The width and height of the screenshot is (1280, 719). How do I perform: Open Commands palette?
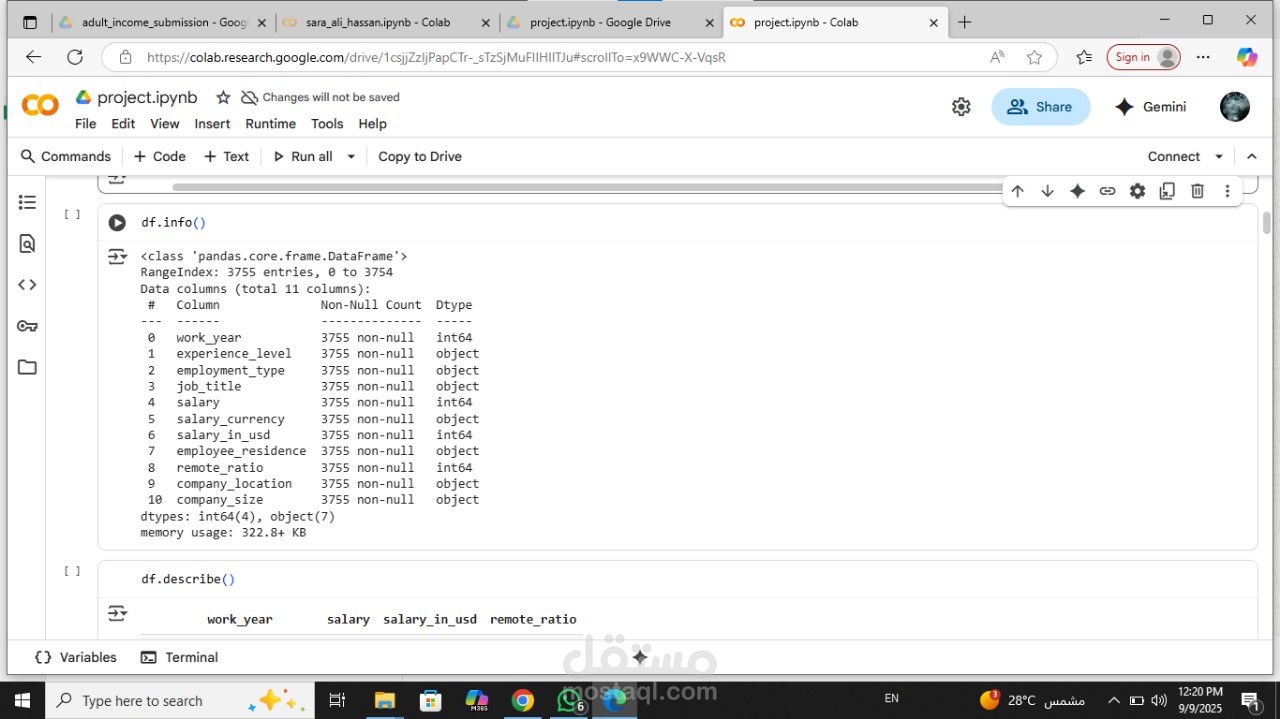click(x=66, y=157)
